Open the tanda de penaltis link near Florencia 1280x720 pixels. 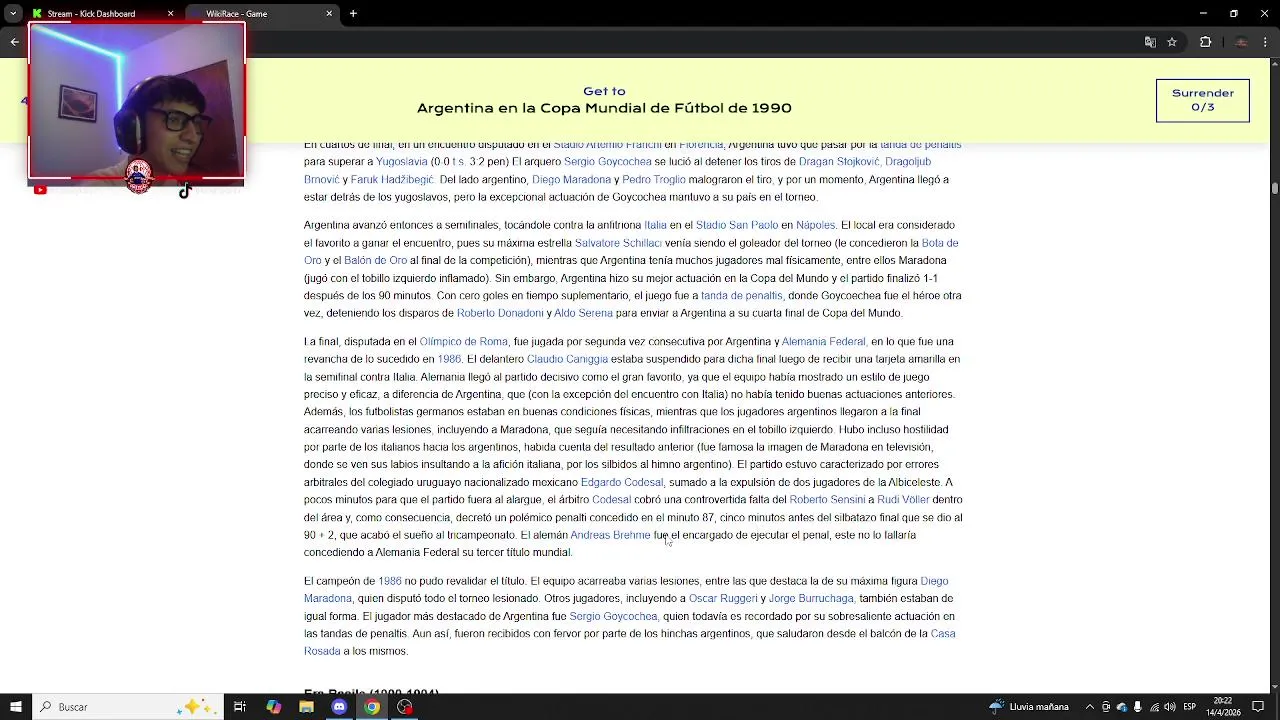920,145
